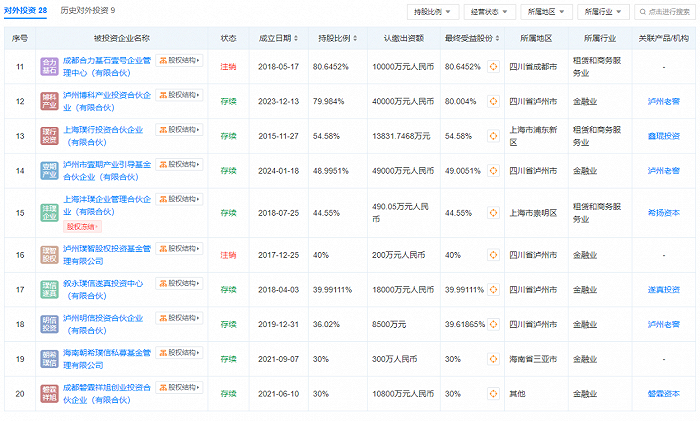700x421 pixels.
Task: Click the beneficial share icon for row 20
Action: point(494,393)
